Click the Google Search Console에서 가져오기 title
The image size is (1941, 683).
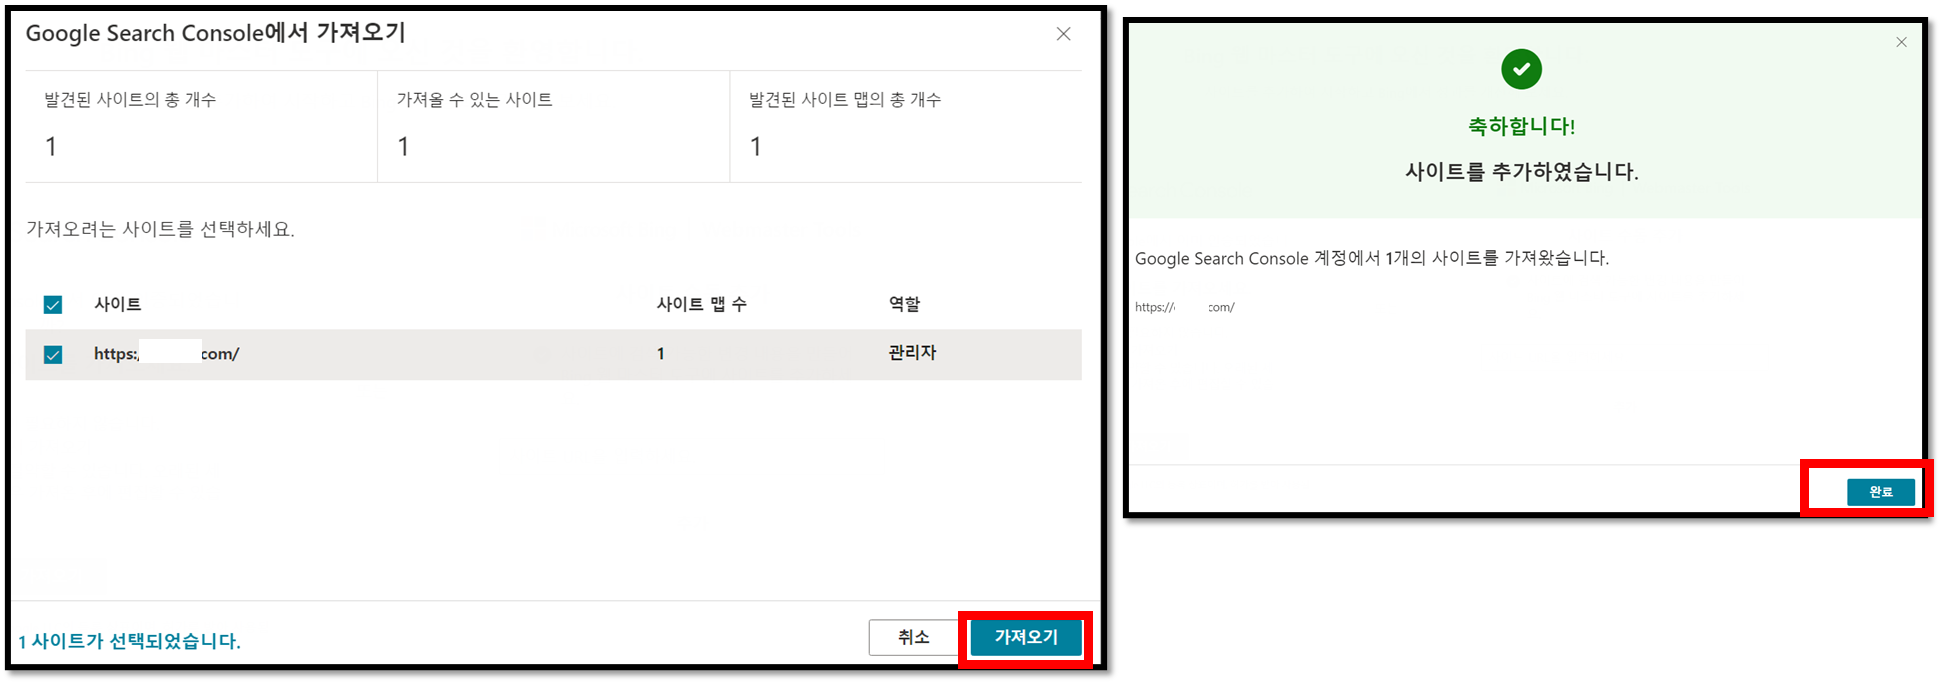tap(215, 33)
